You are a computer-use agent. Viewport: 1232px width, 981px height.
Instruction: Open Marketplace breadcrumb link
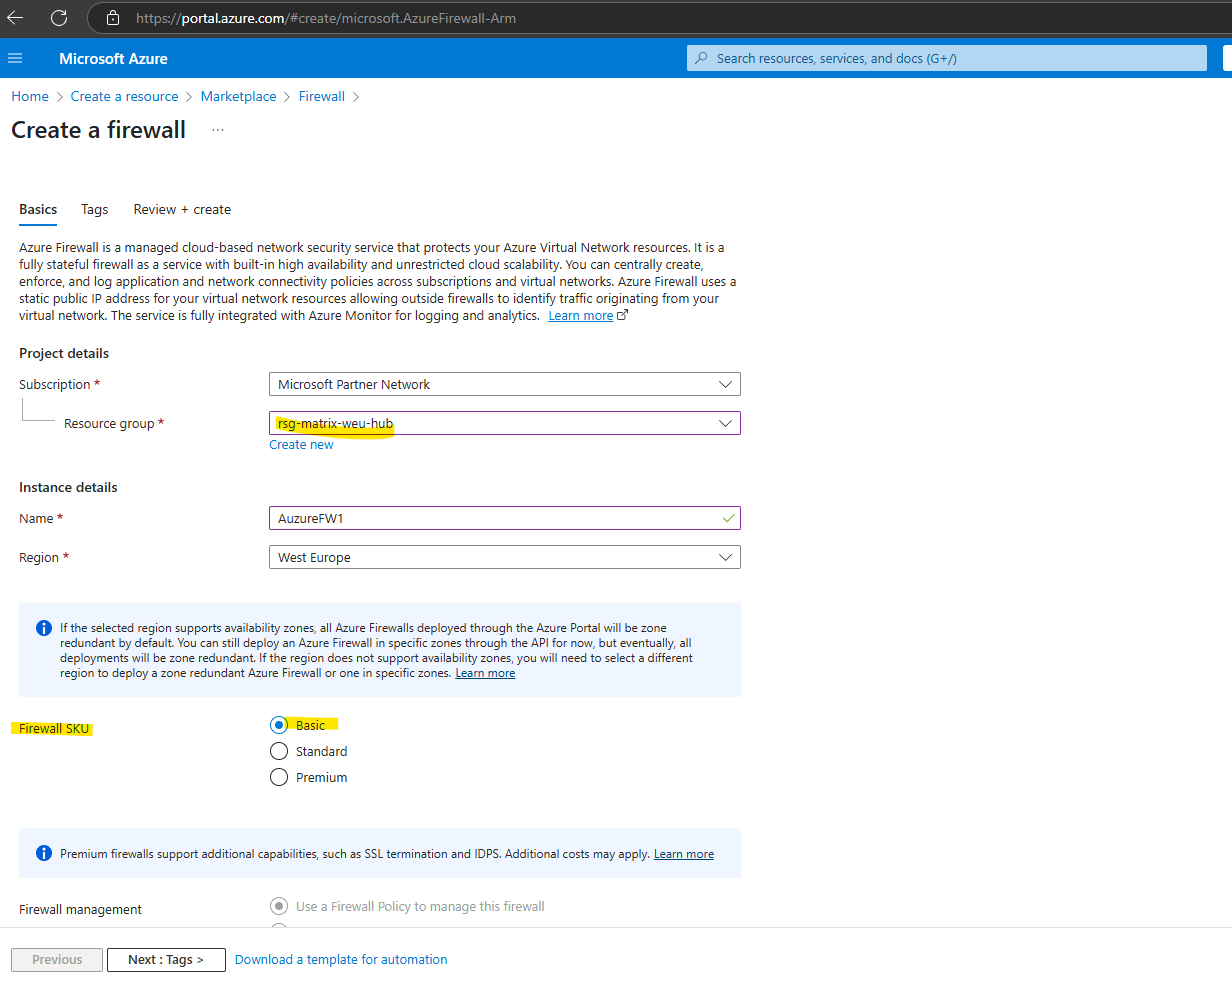238,96
